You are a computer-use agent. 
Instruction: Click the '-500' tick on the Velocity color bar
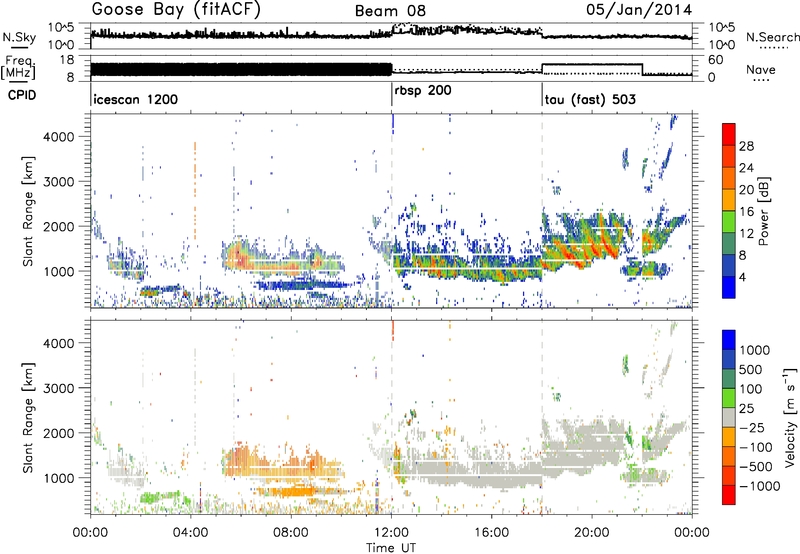(755, 467)
